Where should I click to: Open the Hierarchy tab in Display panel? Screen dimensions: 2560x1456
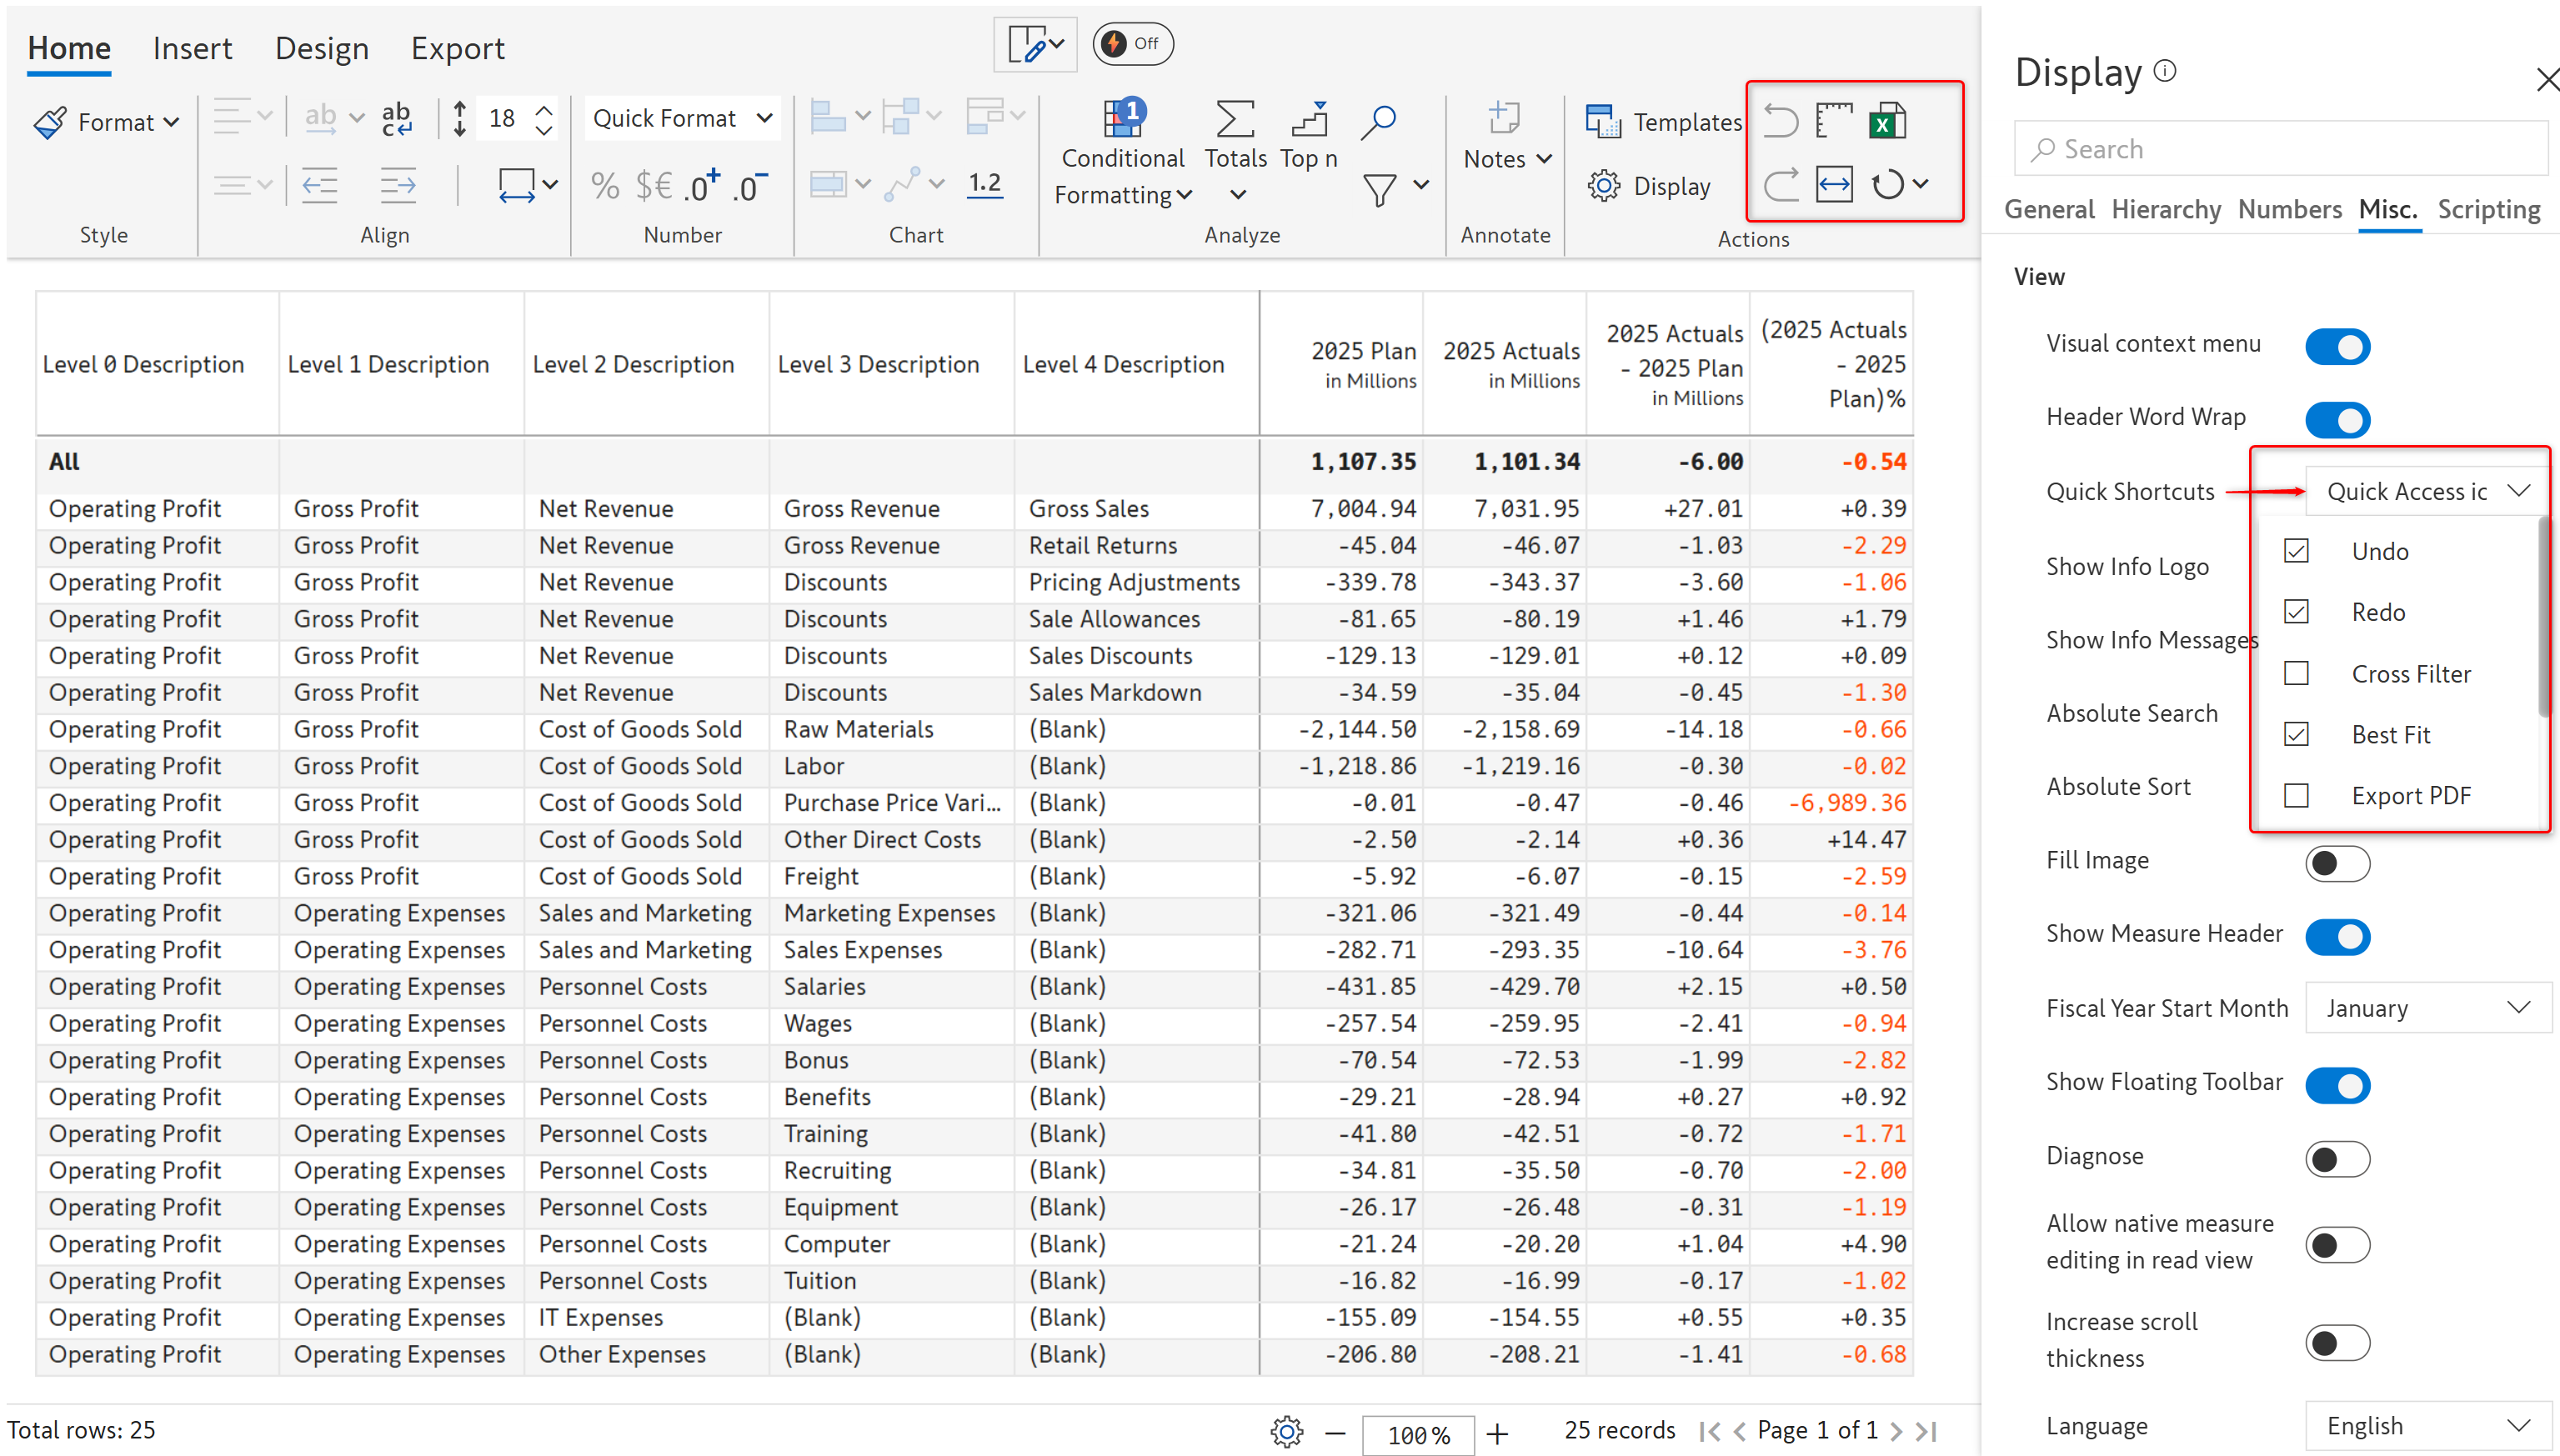(x=2166, y=210)
